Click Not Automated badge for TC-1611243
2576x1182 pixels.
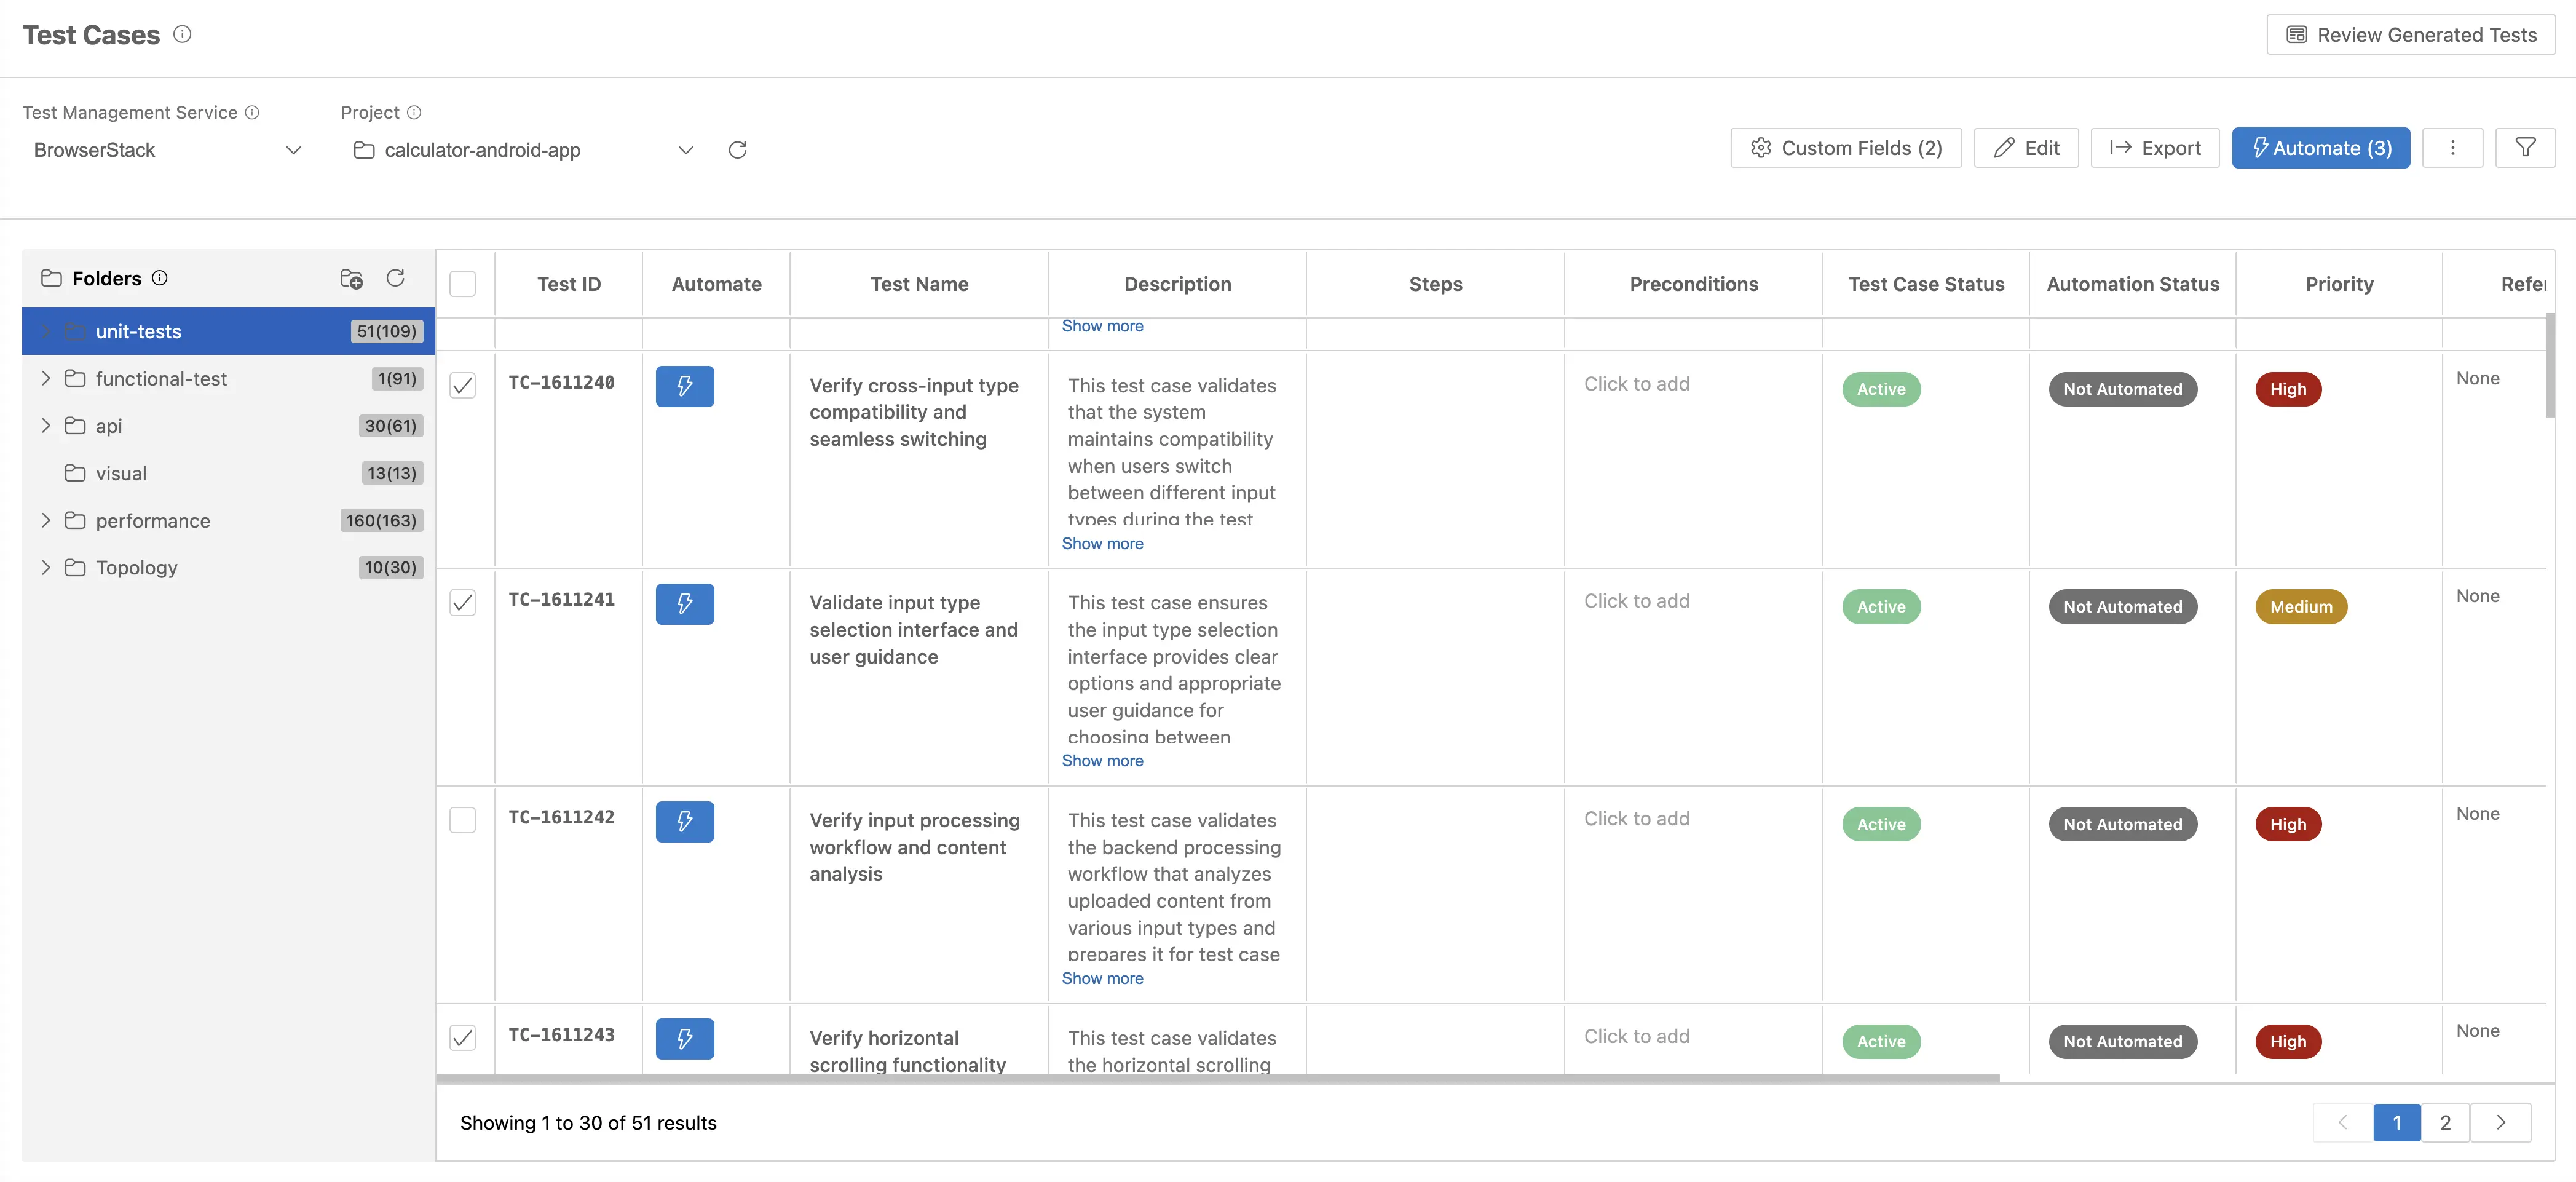click(x=2123, y=1041)
